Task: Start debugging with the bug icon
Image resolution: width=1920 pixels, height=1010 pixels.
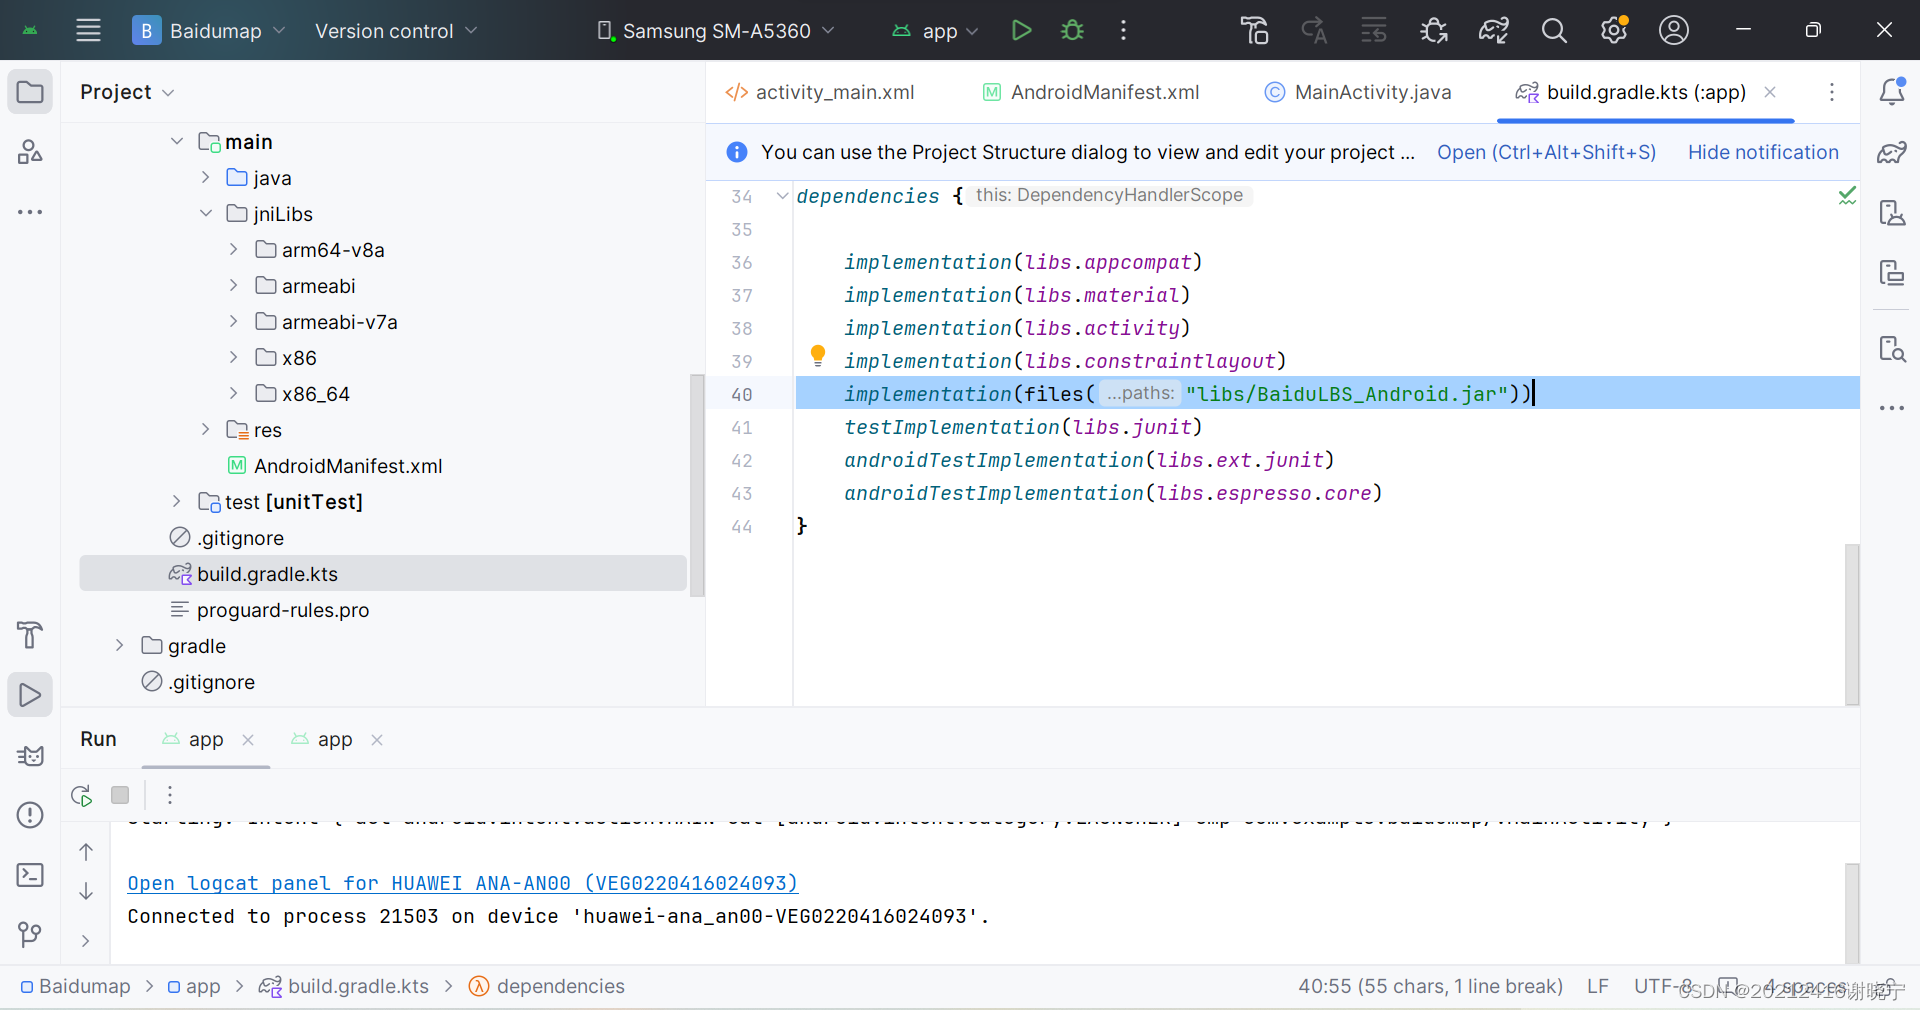Action: 1072,30
